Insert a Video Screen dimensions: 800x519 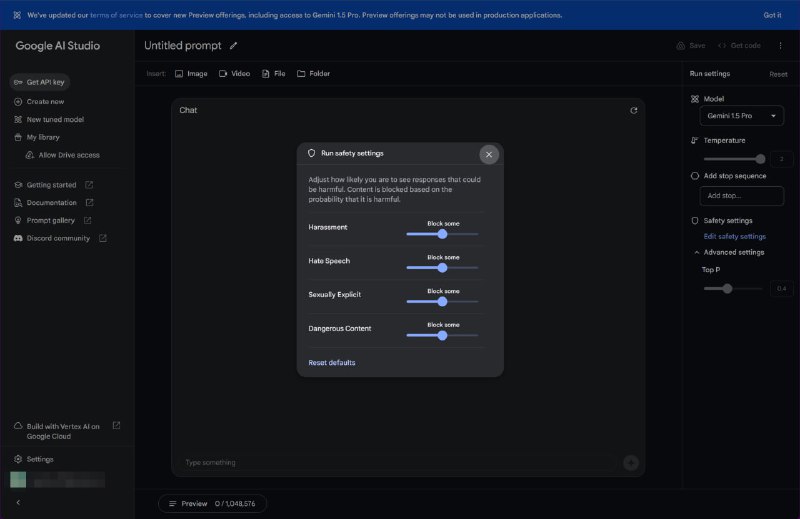tap(235, 74)
